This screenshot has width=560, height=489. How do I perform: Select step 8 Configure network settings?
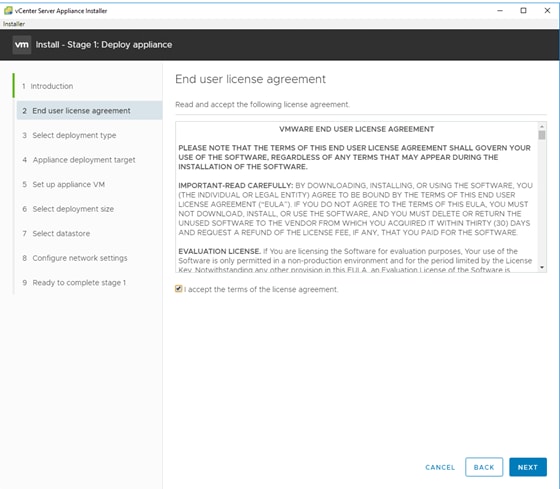(75, 258)
